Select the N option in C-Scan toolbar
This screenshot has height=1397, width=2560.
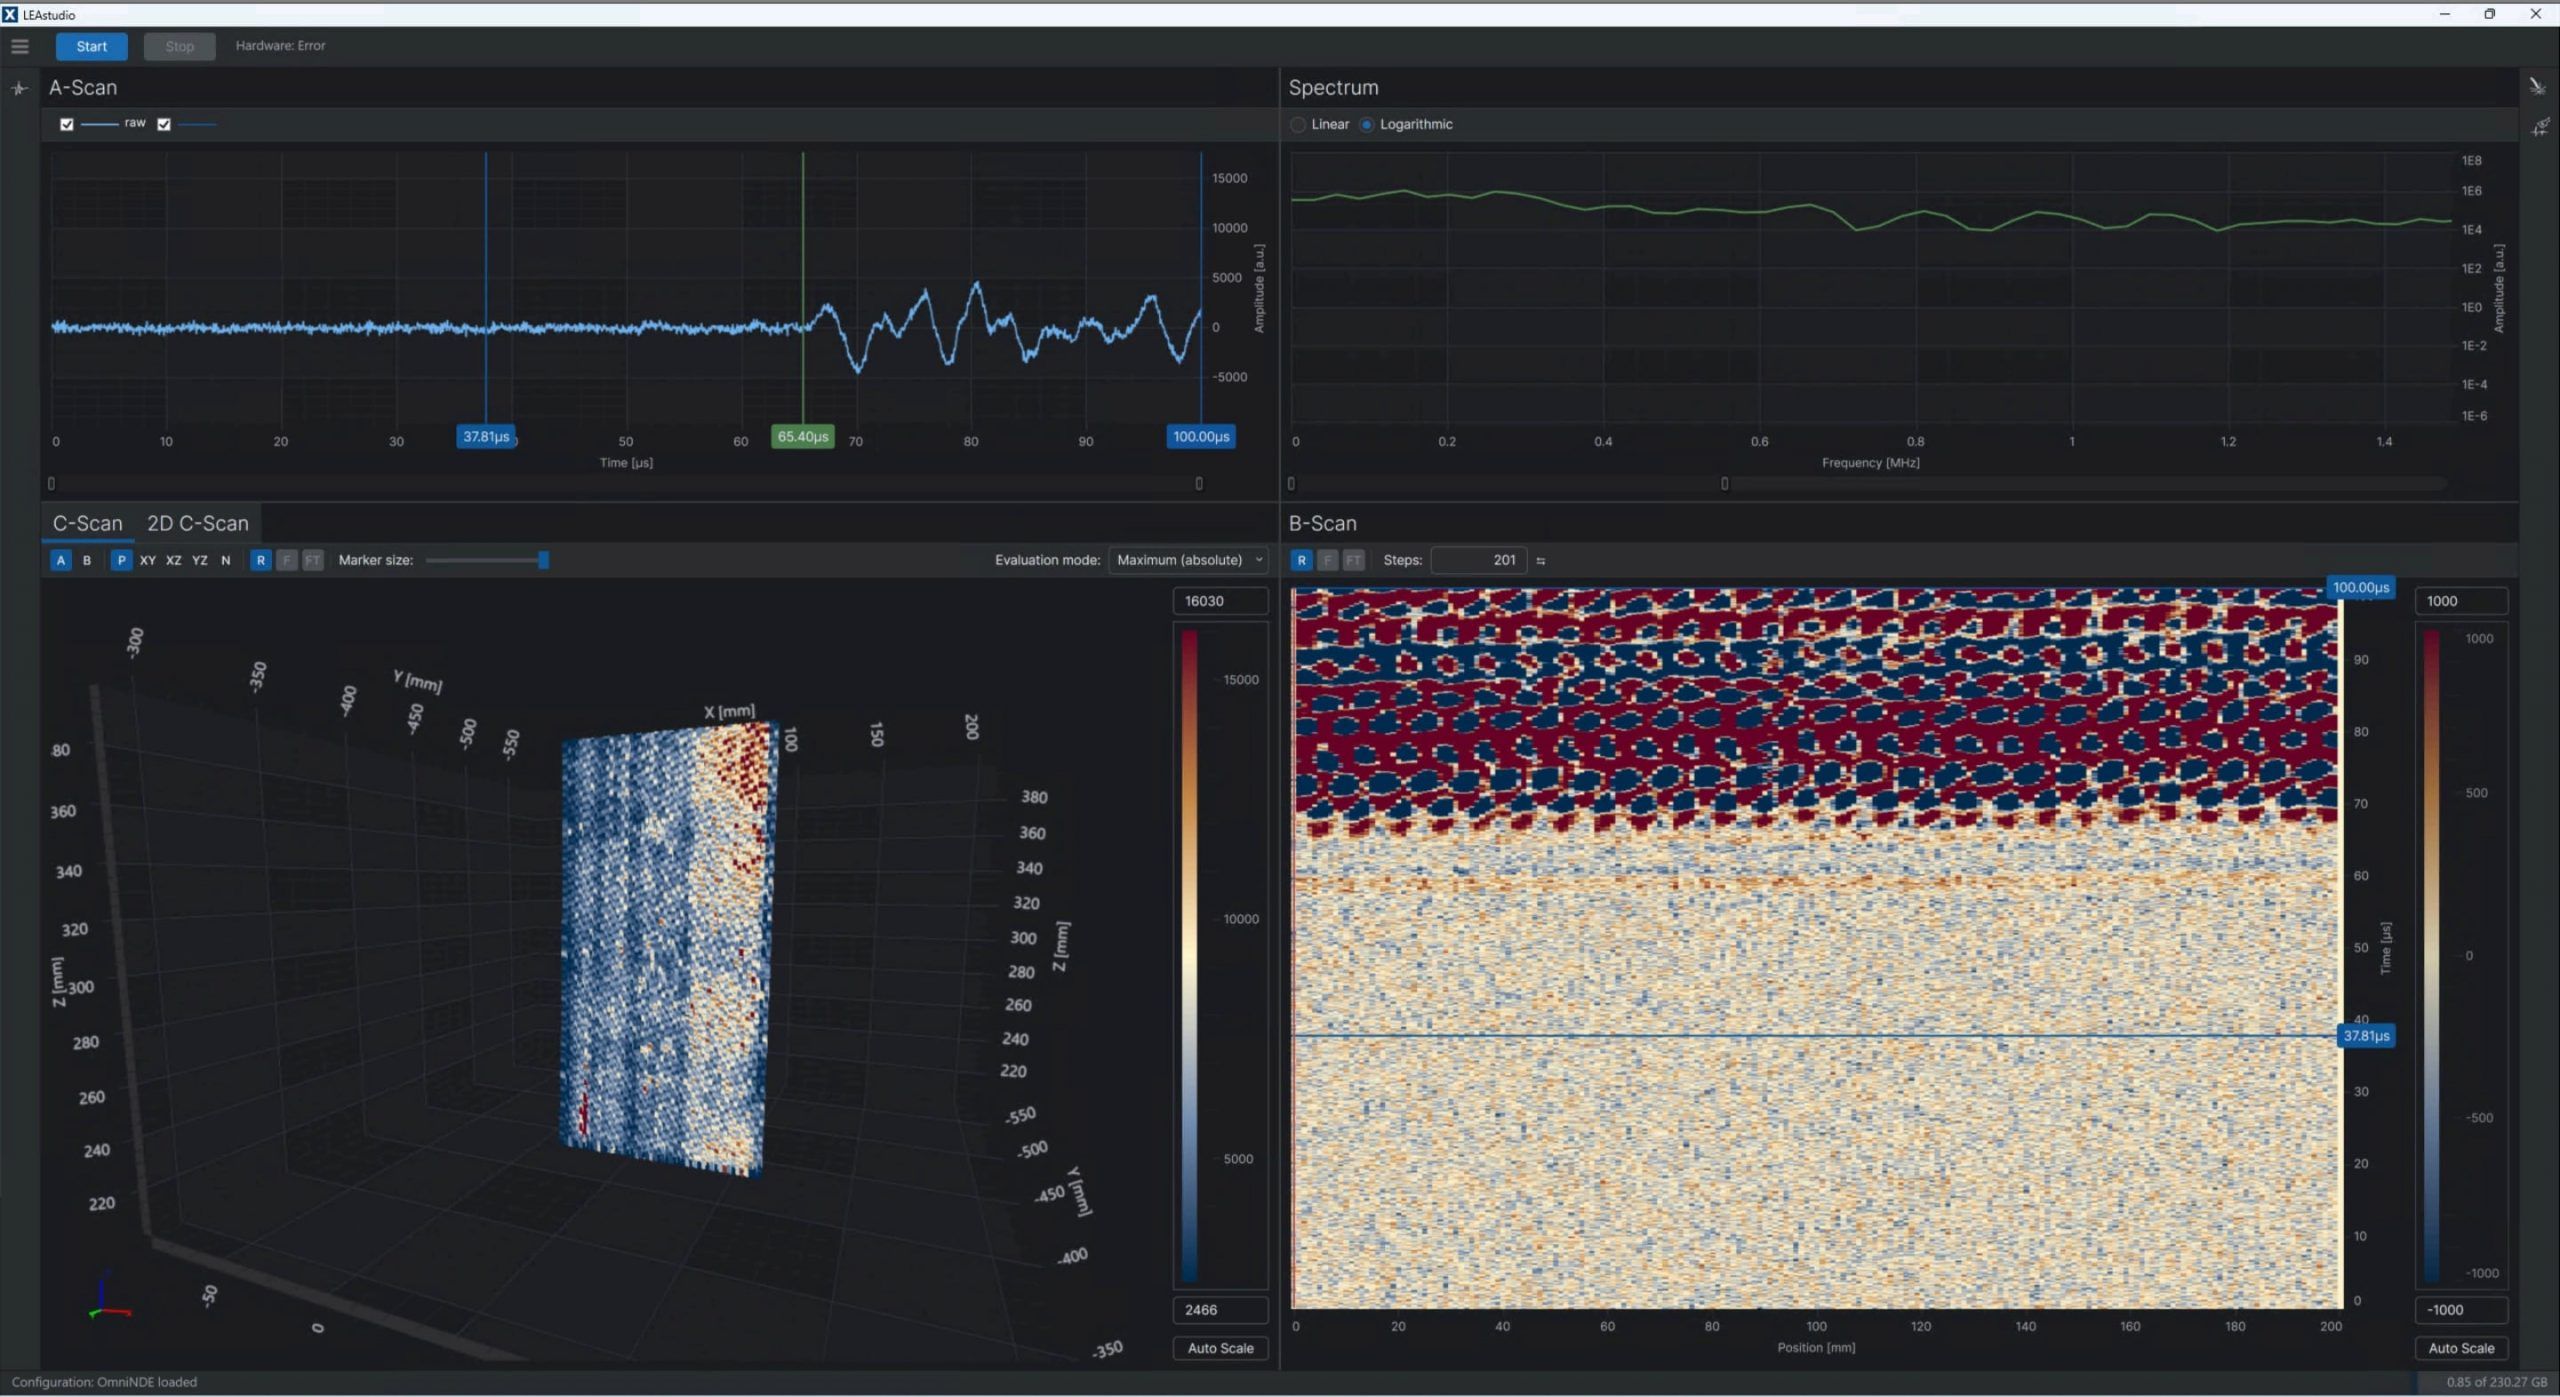(x=225, y=560)
